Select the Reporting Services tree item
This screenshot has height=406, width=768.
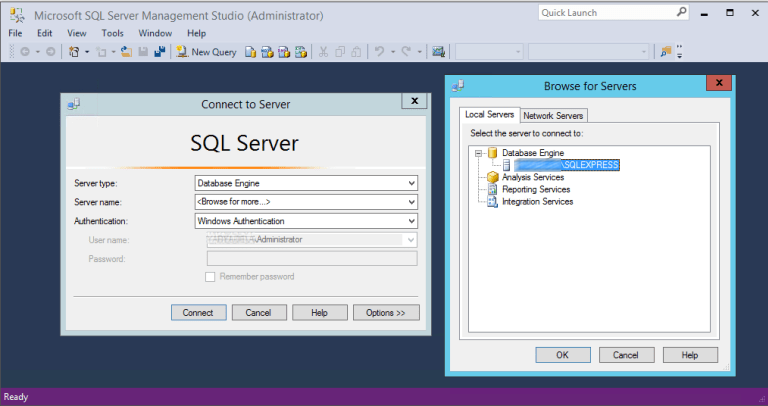pyautogui.click(x=536, y=190)
